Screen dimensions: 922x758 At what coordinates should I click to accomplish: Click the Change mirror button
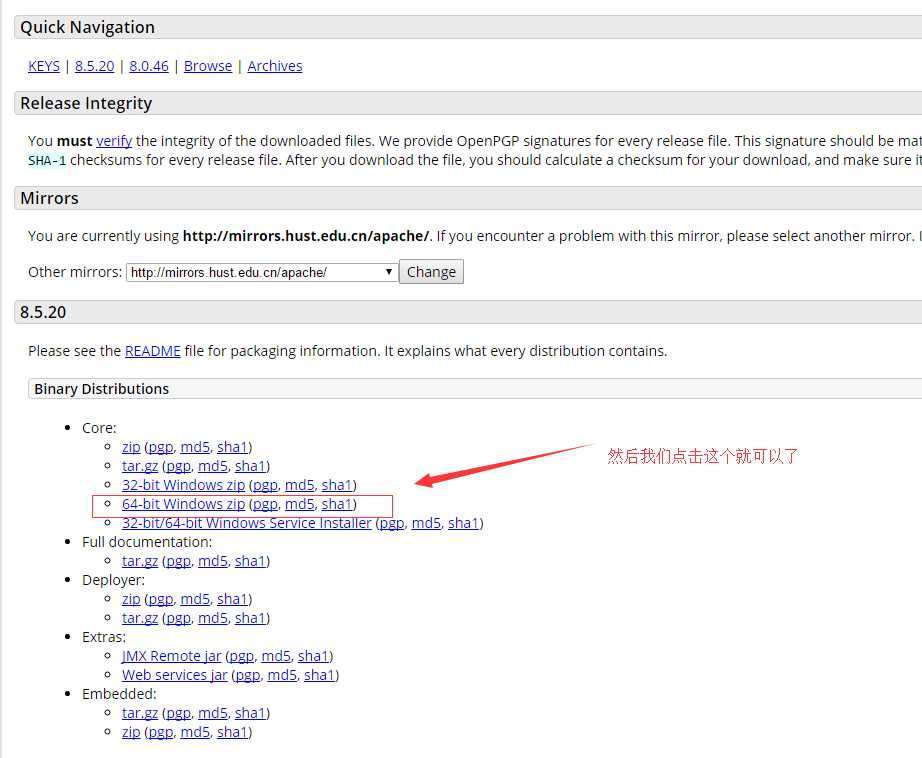(x=432, y=272)
